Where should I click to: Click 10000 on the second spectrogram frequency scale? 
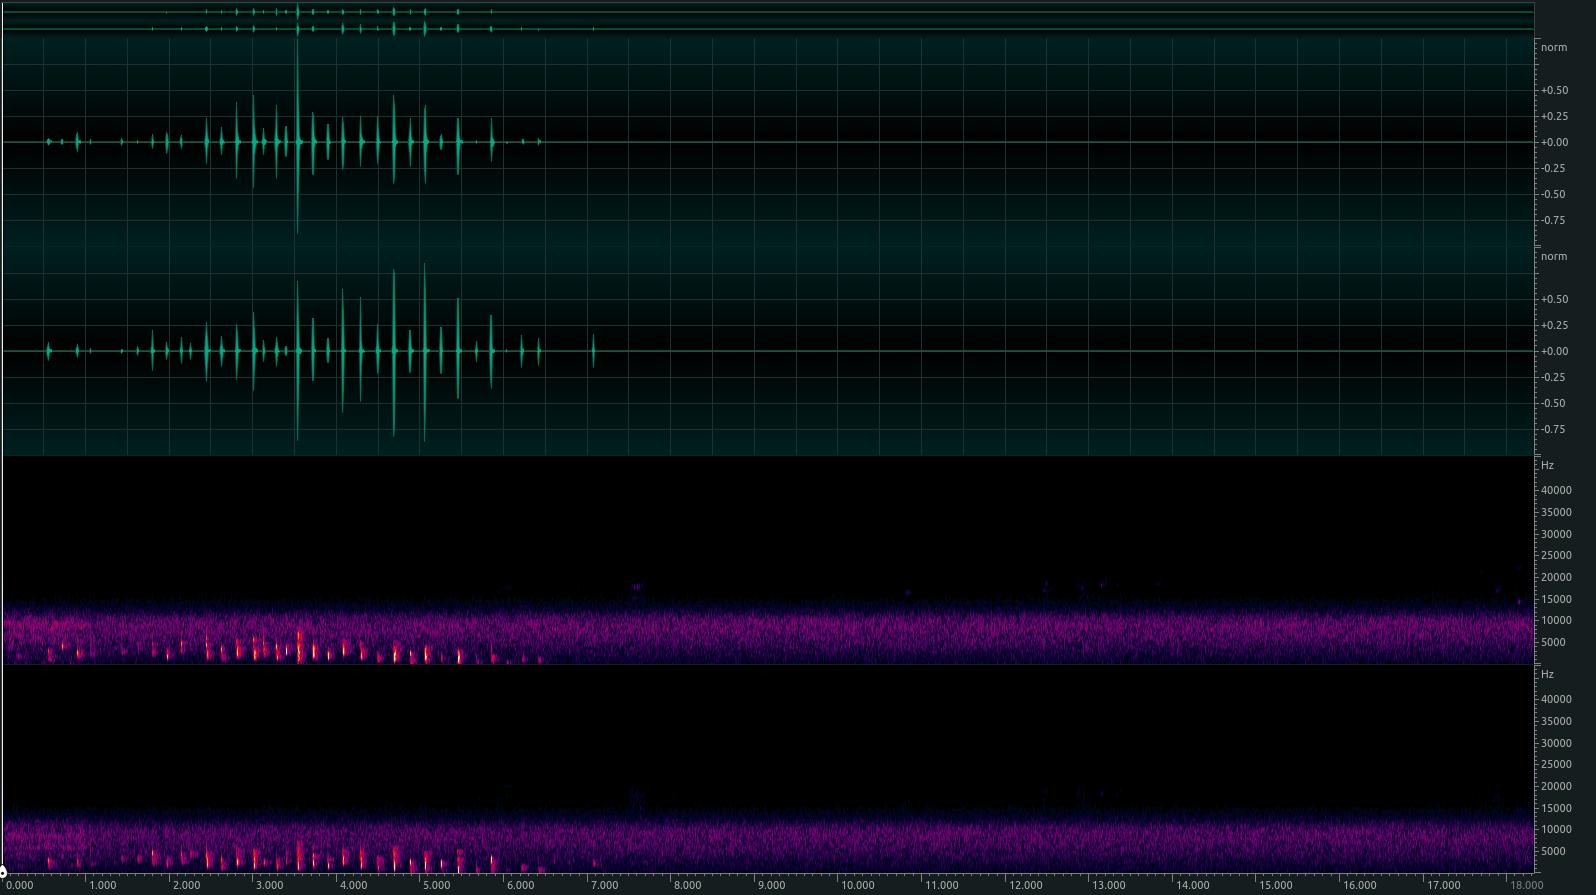tap(1556, 829)
